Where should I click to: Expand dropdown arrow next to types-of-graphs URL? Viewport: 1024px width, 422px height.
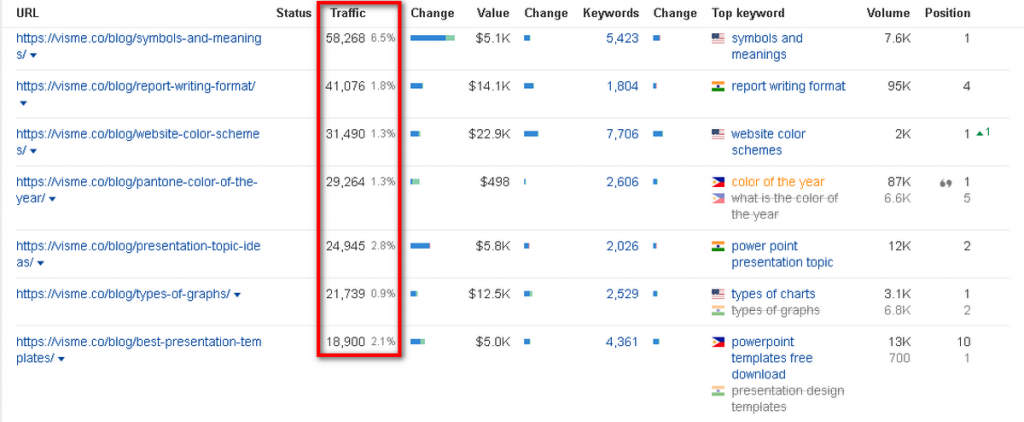coord(237,295)
